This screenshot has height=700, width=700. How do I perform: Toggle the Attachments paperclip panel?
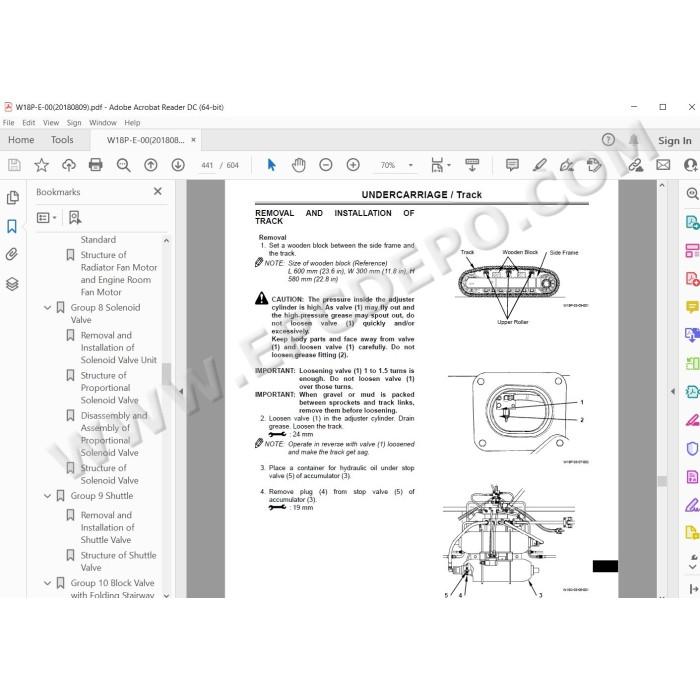12,255
